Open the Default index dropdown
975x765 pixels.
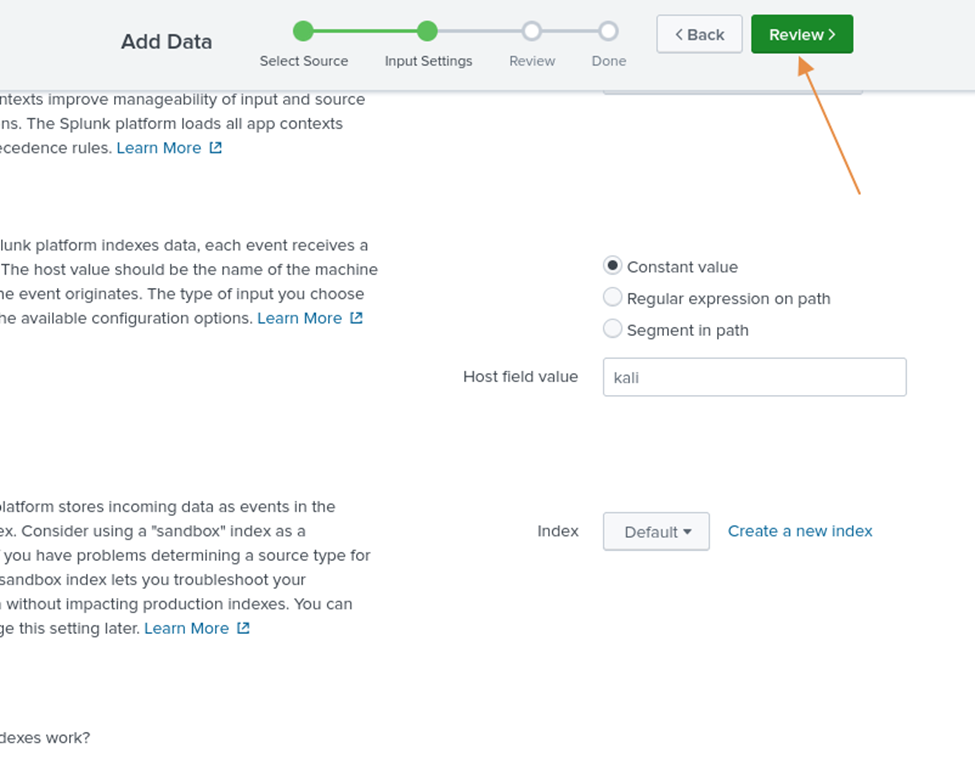point(656,531)
